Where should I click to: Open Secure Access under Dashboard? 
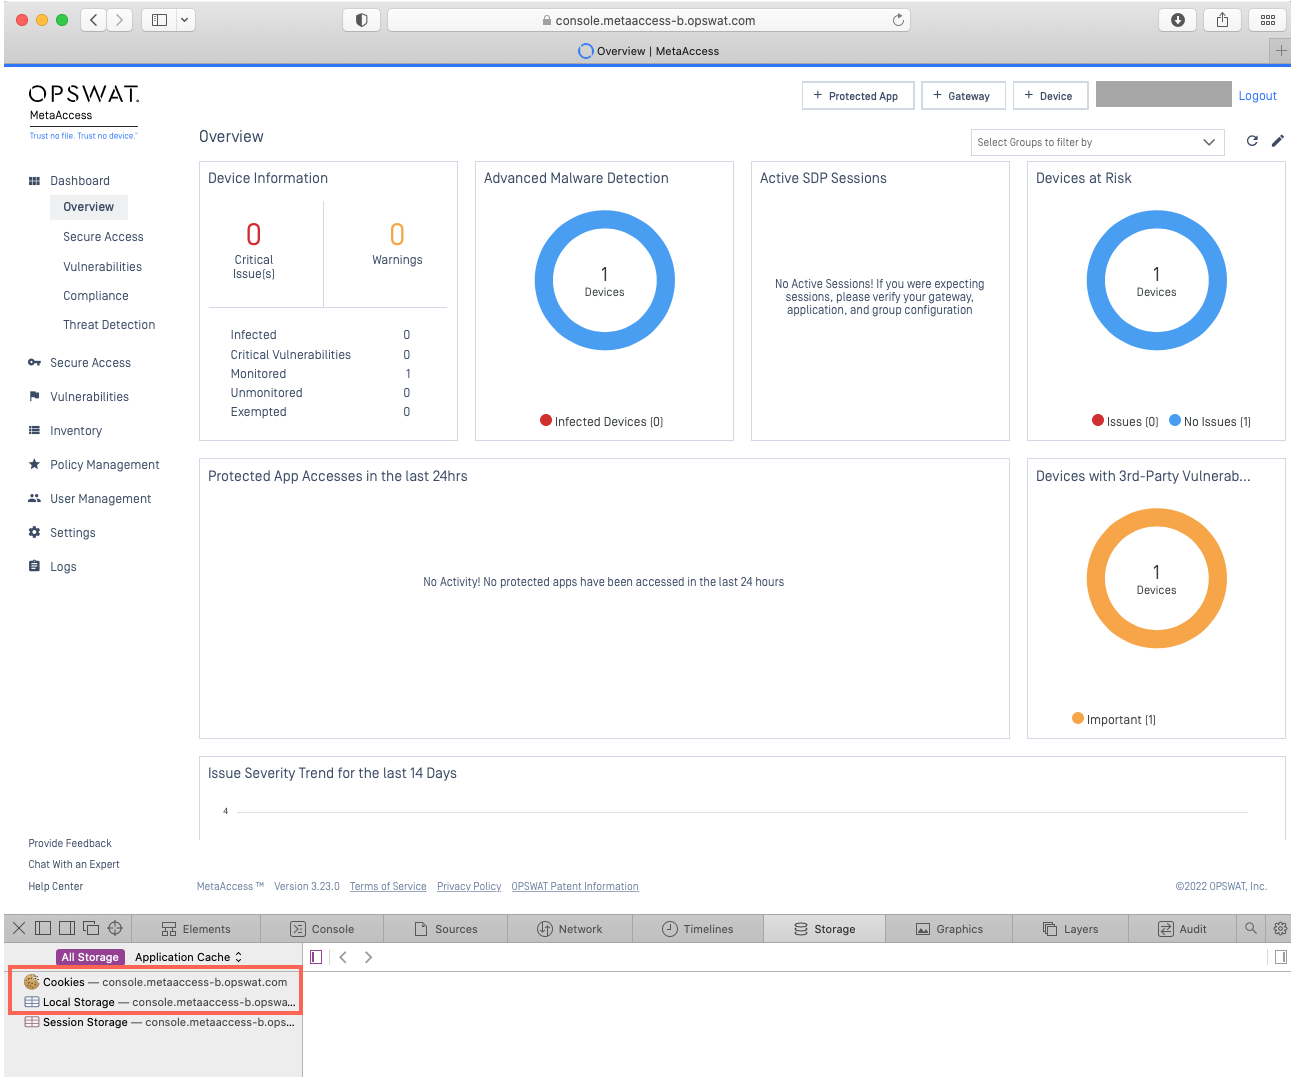[103, 237]
